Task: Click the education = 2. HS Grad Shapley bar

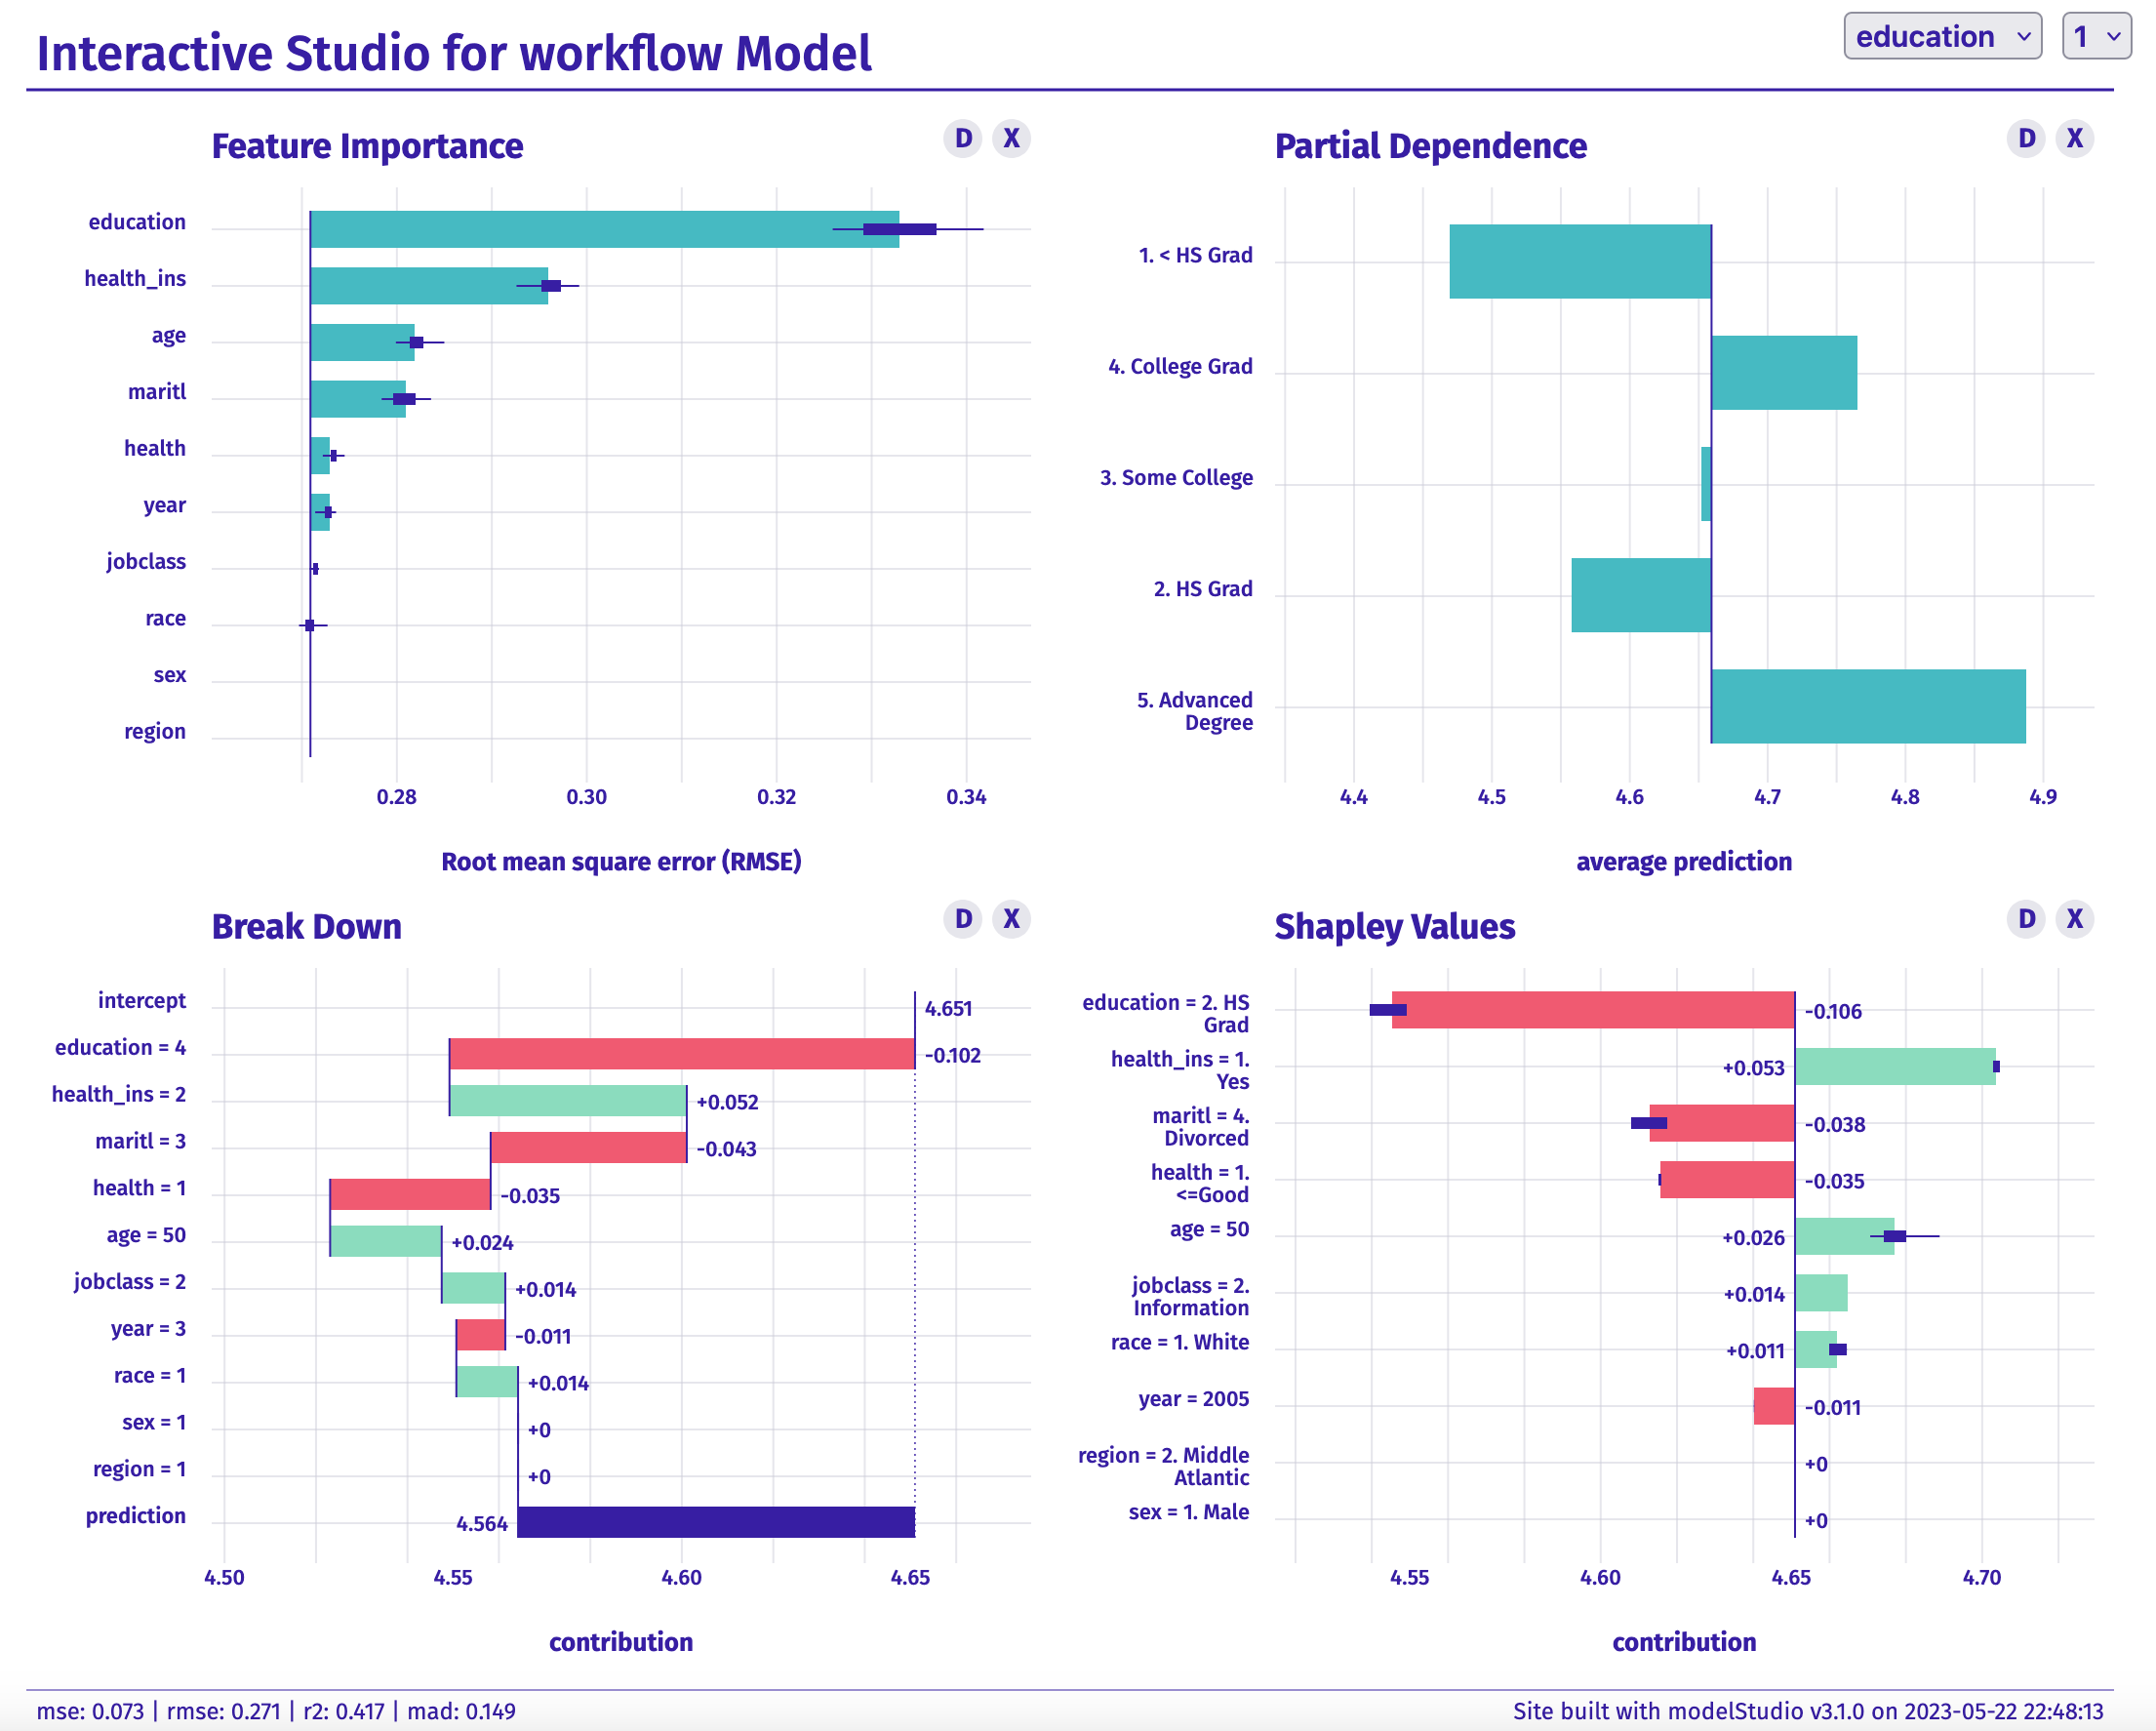Action: click(1593, 1010)
